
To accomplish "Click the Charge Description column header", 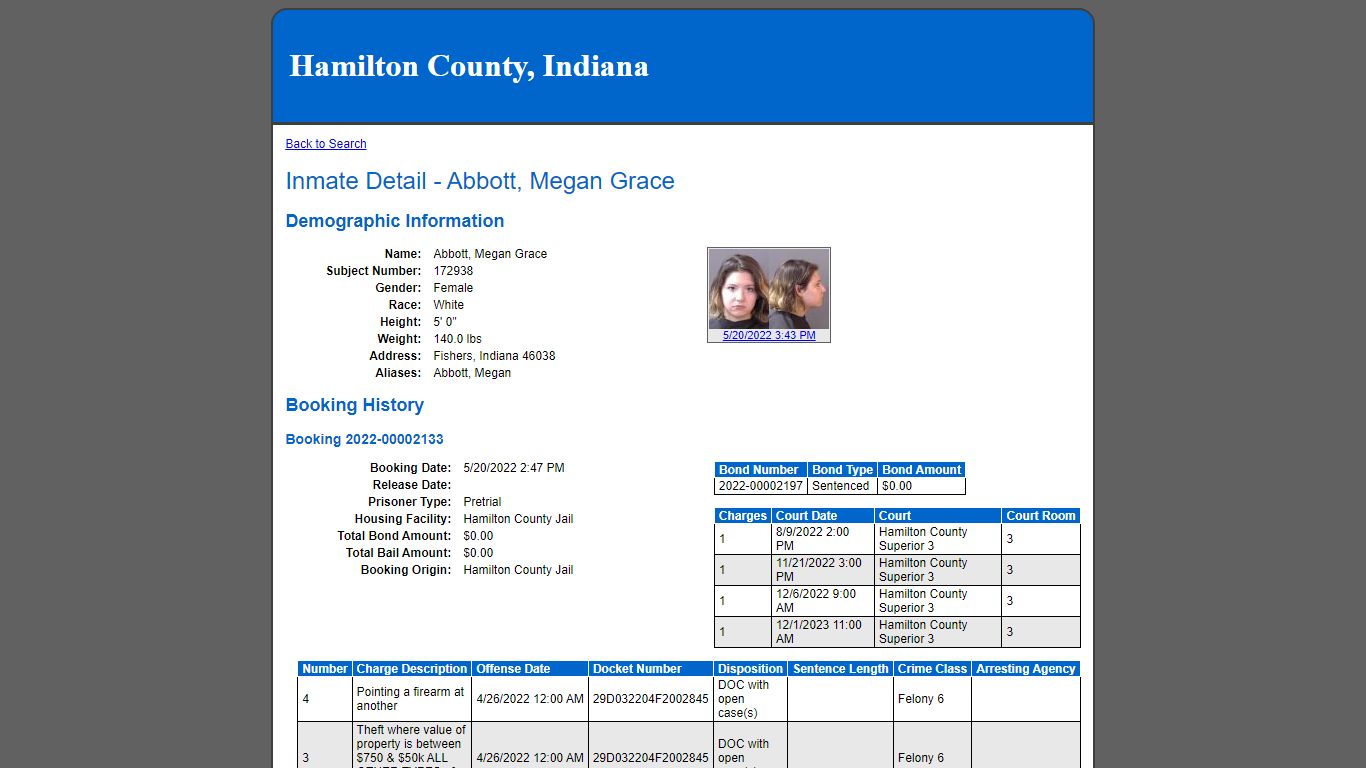I will tap(412, 669).
